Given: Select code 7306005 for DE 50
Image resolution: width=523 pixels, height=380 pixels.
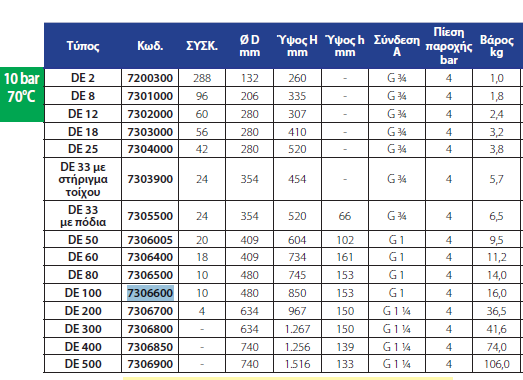Looking at the screenshot, I should click(150, 240).
